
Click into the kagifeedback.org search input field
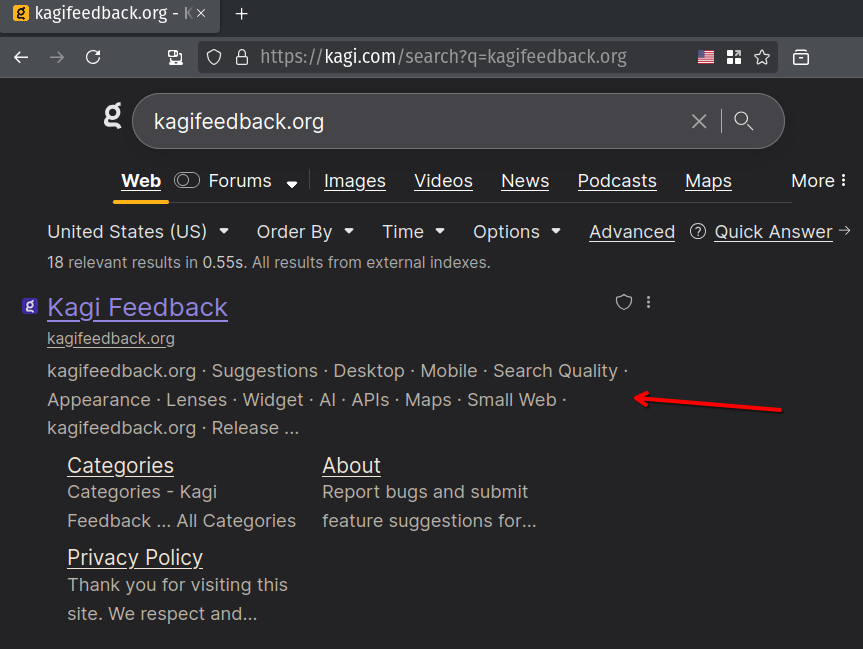point(400,121)
